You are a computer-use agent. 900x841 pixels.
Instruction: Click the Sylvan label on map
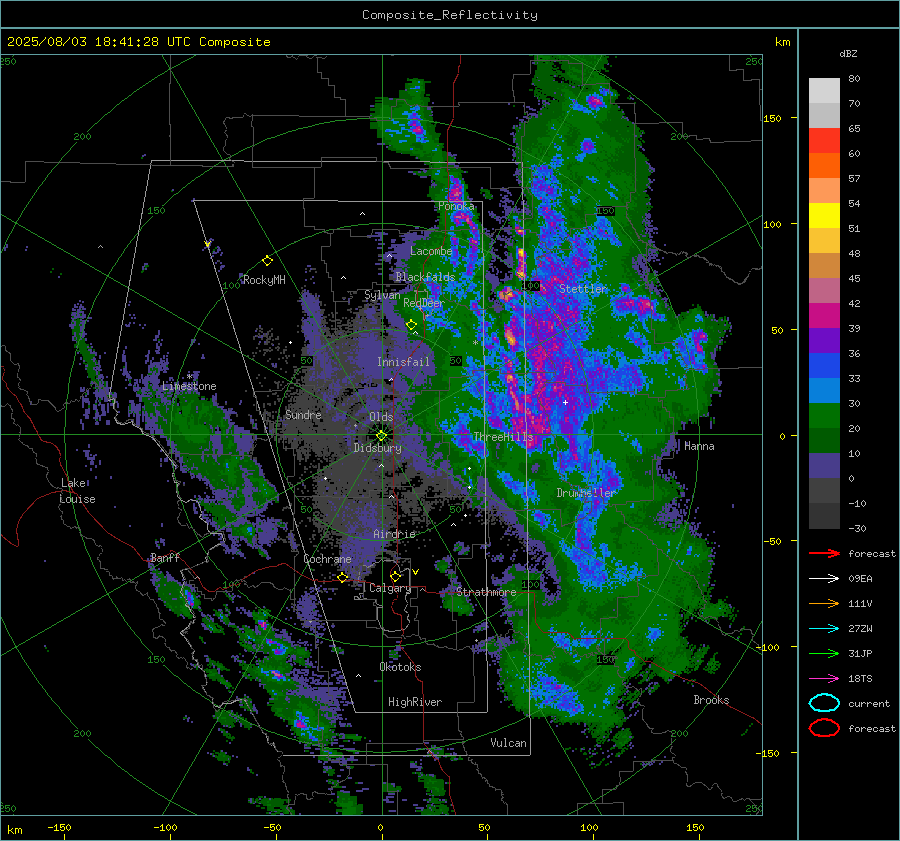tap(382, 295)
